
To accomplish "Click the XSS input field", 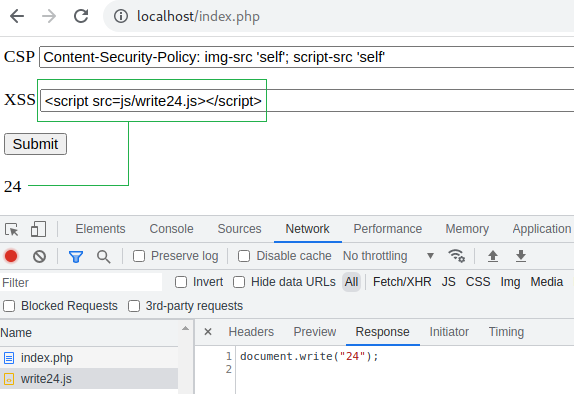I will pyautogui.click(x=307, y=100).
